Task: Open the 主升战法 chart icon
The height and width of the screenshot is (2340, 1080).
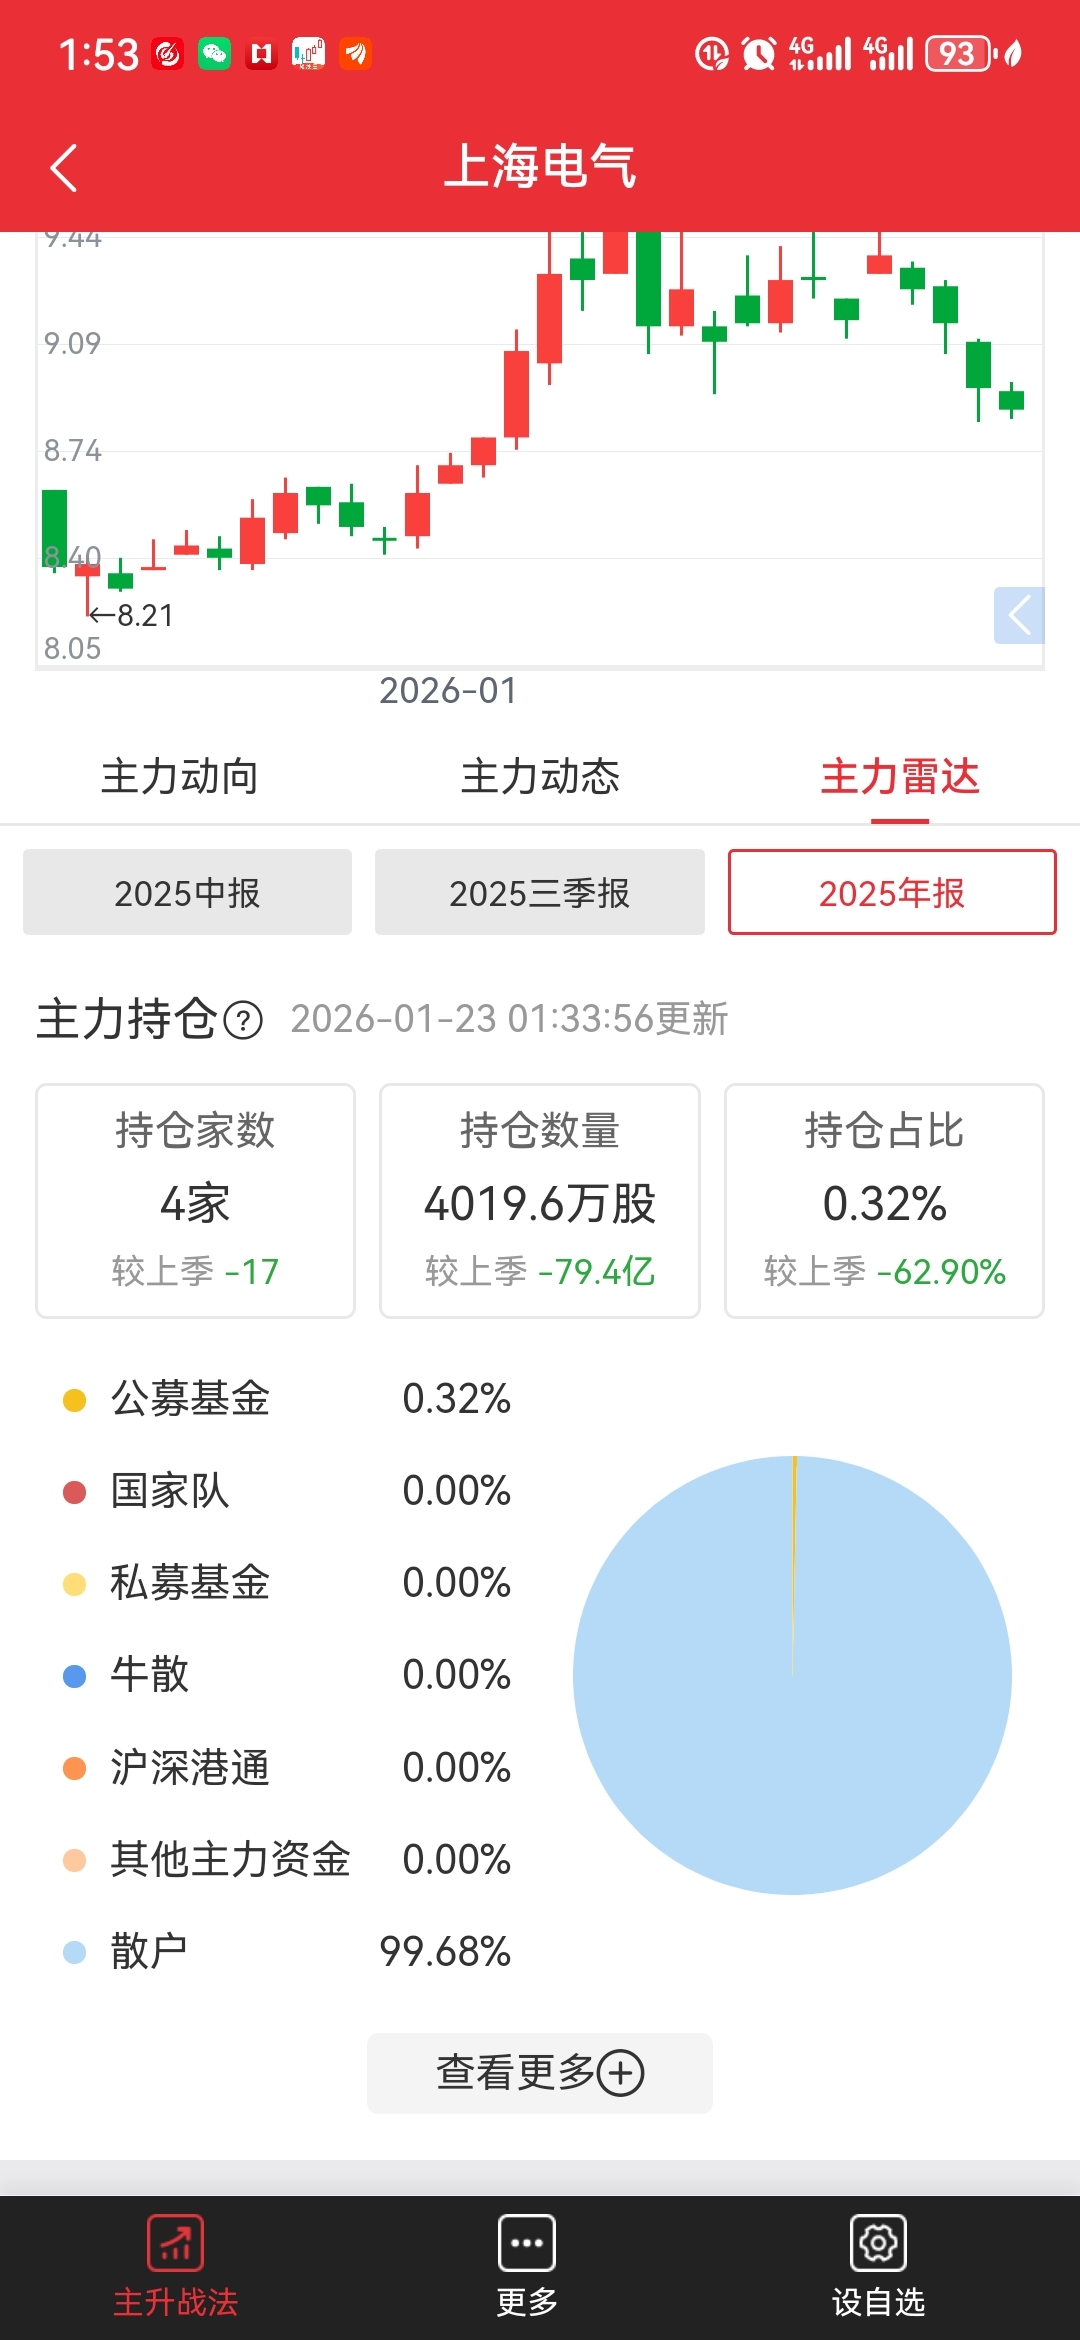Action: pyautogui.click(x=175, y=2243)
